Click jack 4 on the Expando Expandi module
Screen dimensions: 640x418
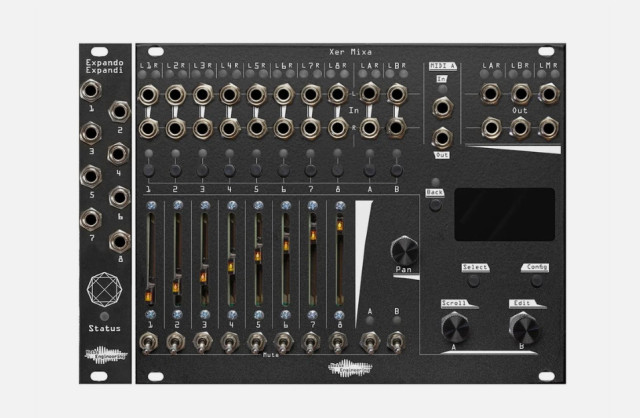click(118, 154)
